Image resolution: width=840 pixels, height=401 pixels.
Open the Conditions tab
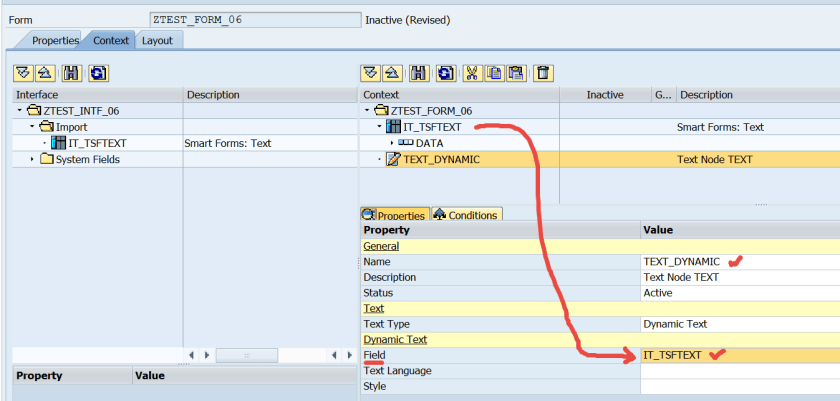point(465,215)
